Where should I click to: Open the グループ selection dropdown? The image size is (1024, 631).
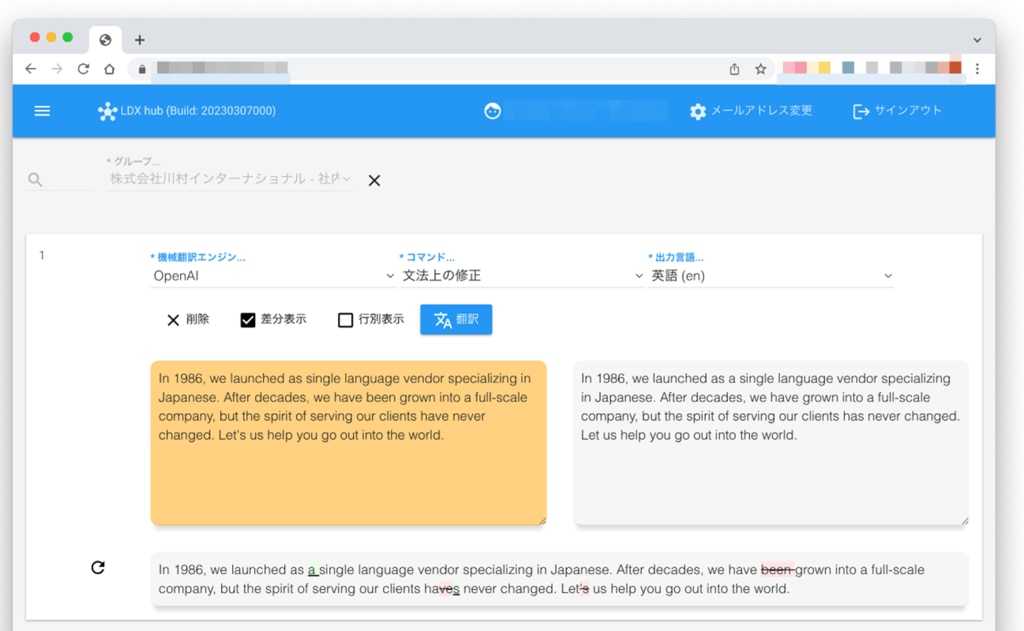230,179
